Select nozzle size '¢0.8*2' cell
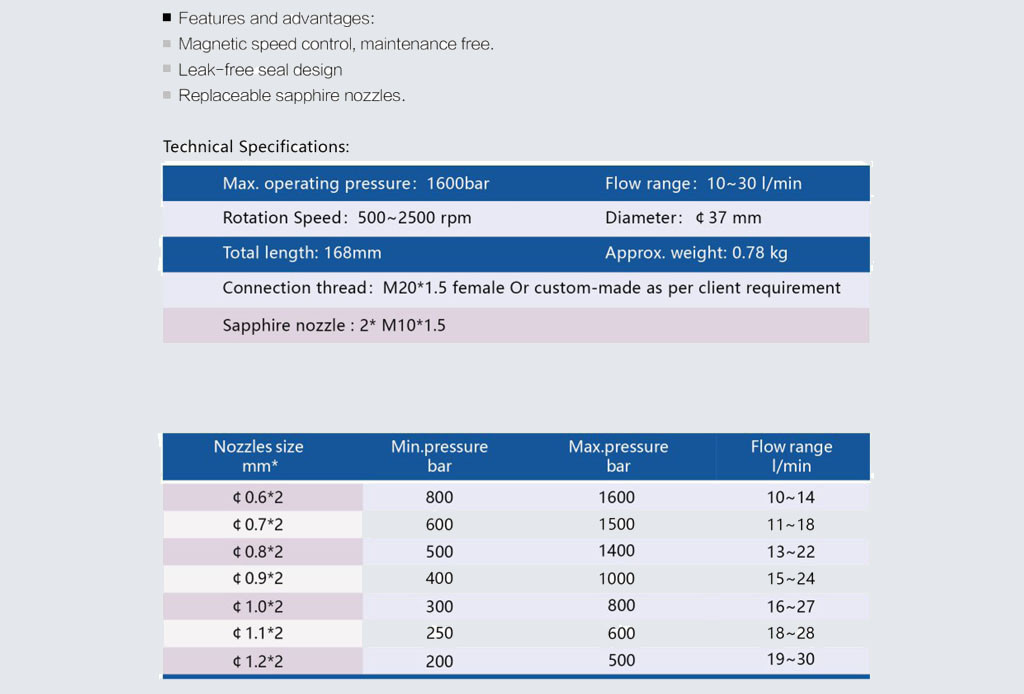 (263, 552)
